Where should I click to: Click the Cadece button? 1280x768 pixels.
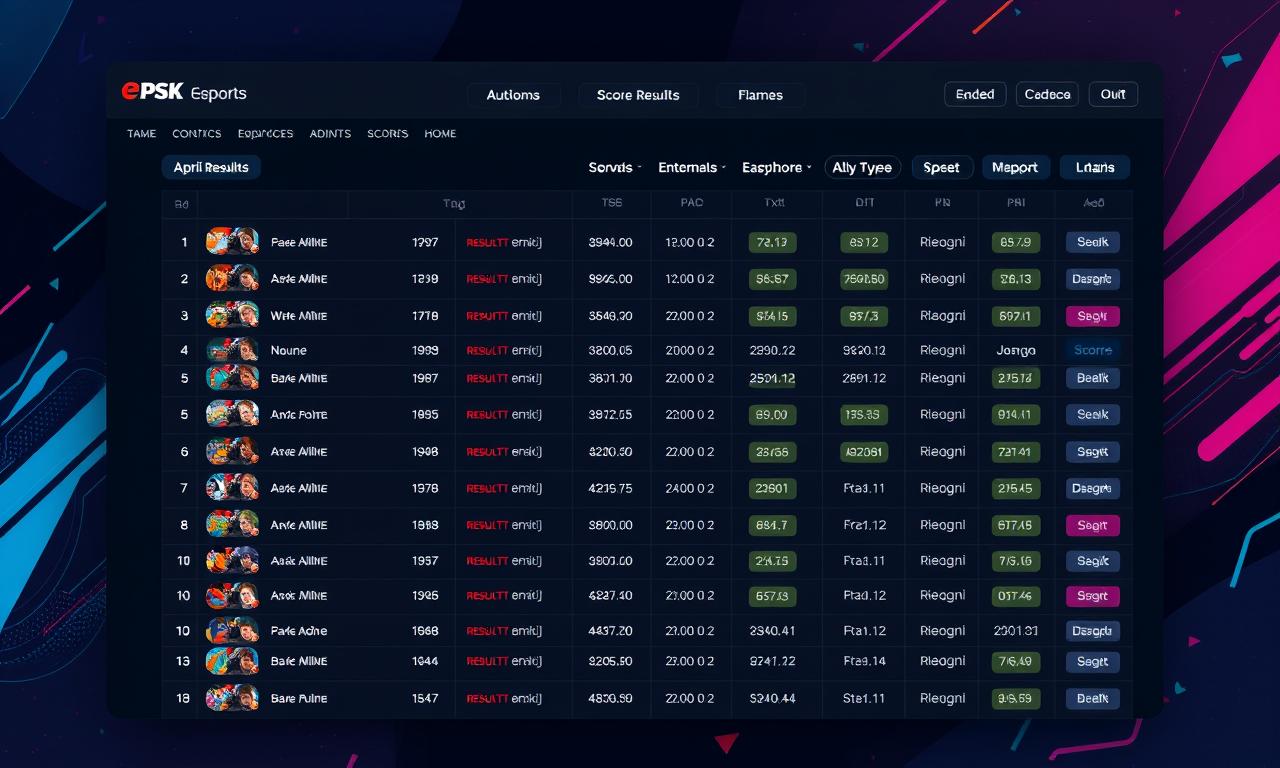(x=1047, y=94)
